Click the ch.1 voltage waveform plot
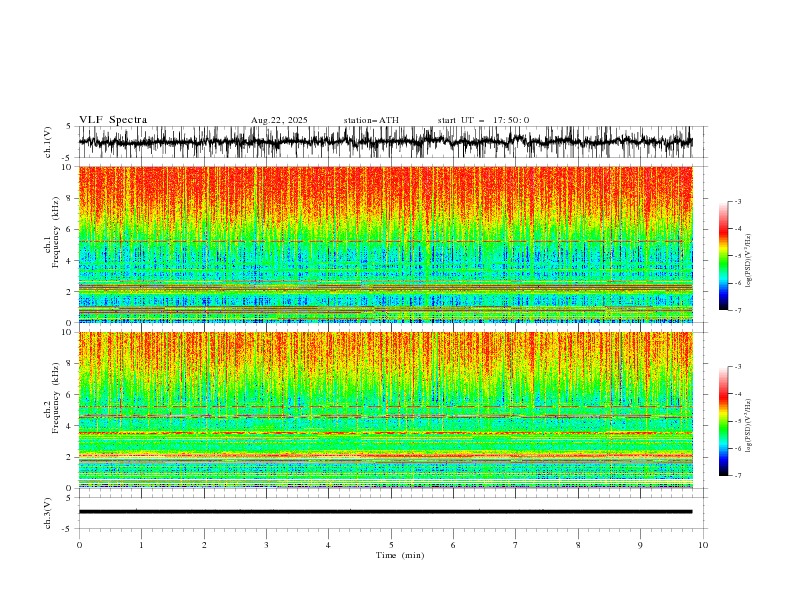This screenshot has width=792, height=612. [x=385, y=142]
